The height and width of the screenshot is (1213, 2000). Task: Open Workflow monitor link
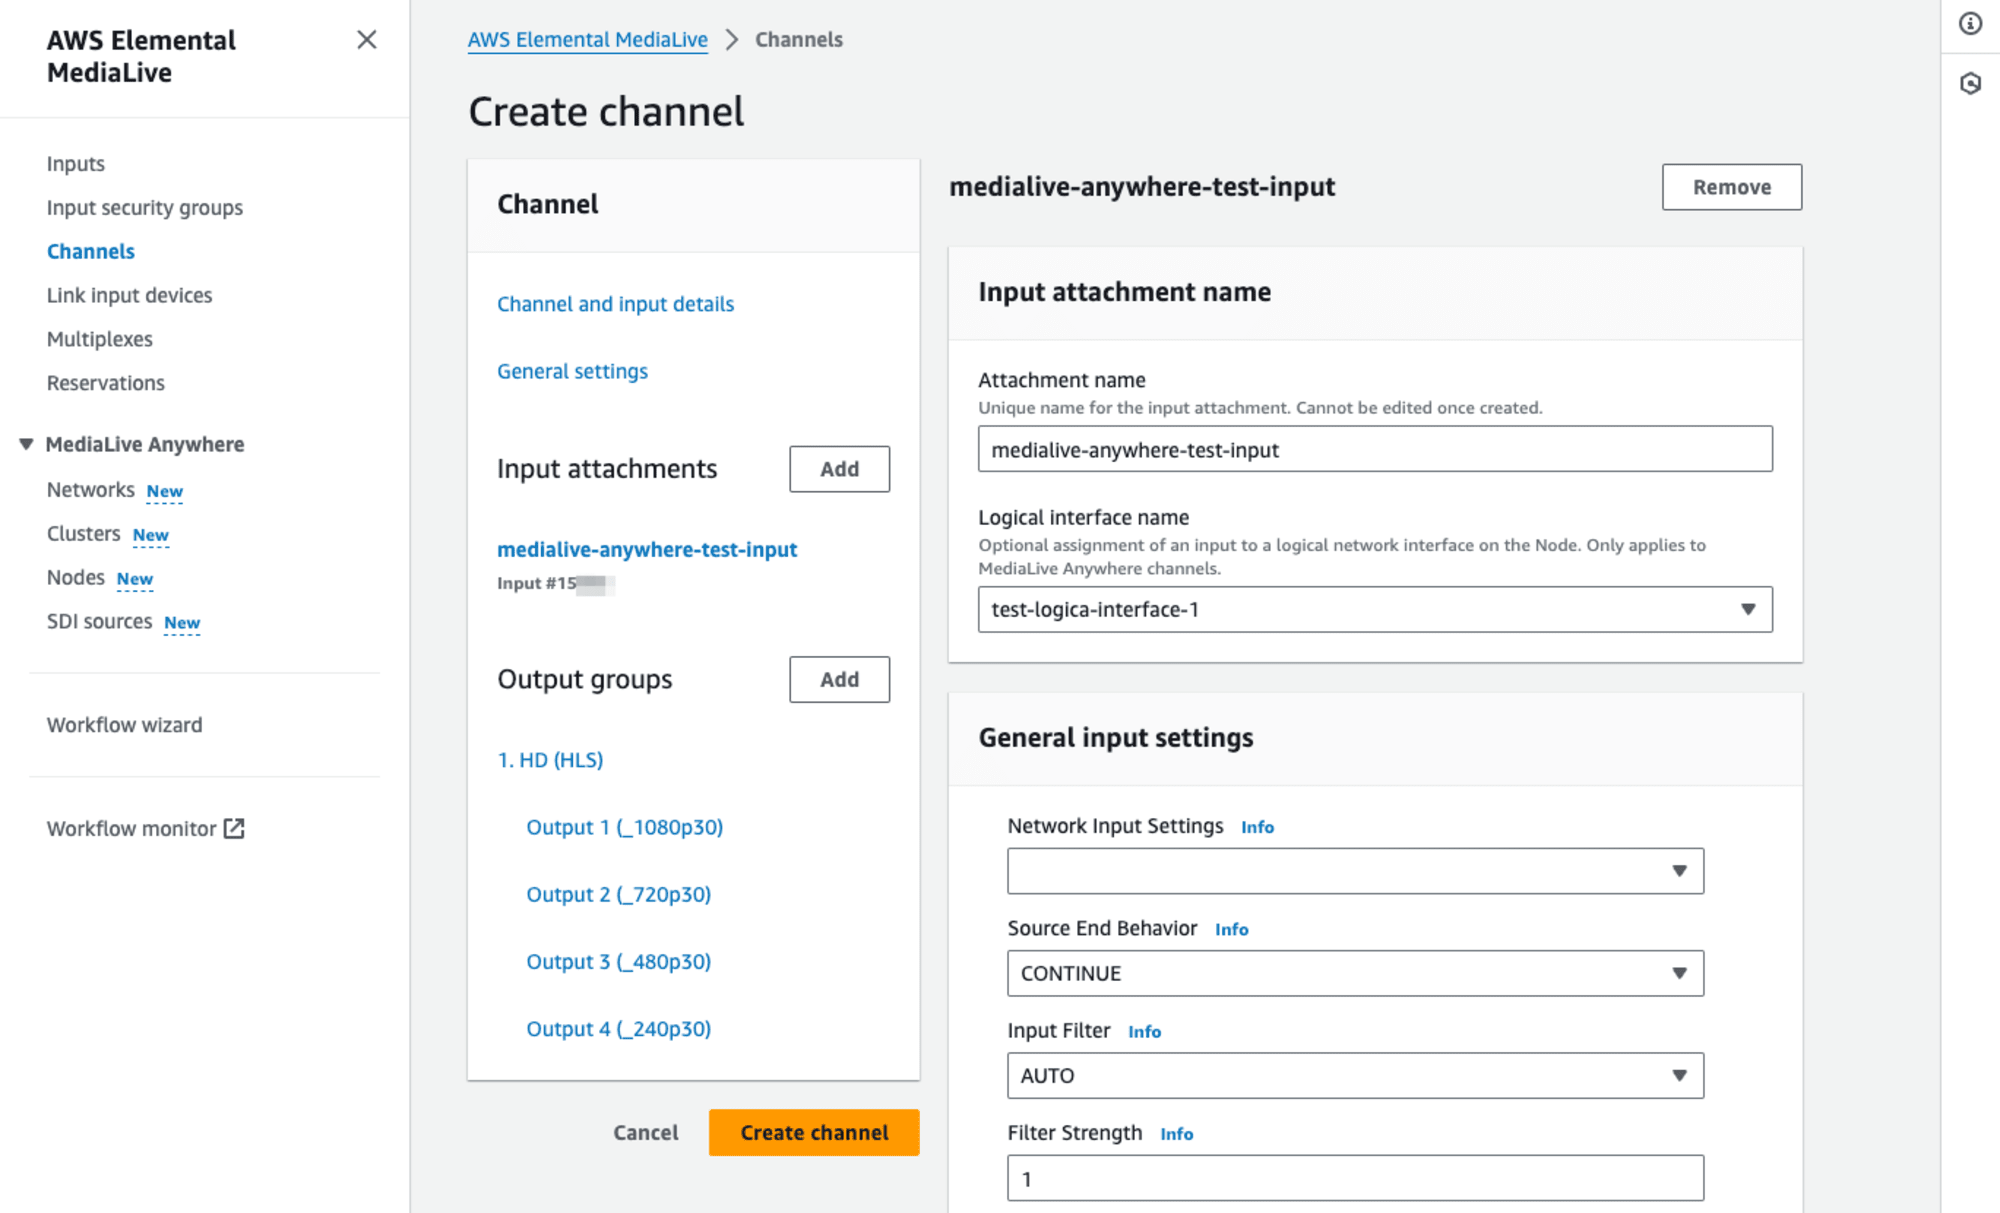tap(132, 829)
